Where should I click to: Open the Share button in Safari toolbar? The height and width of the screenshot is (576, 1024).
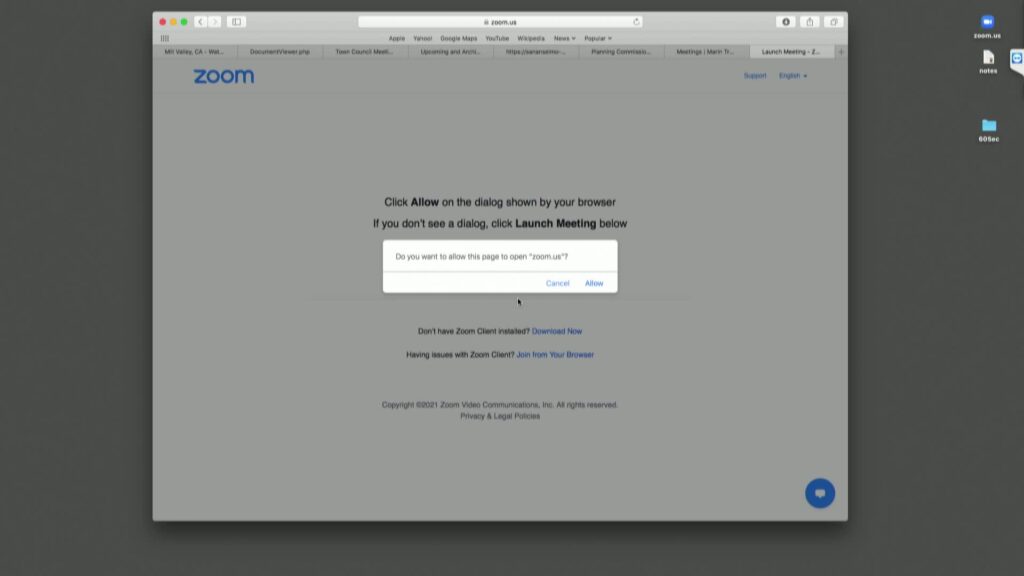810,22
